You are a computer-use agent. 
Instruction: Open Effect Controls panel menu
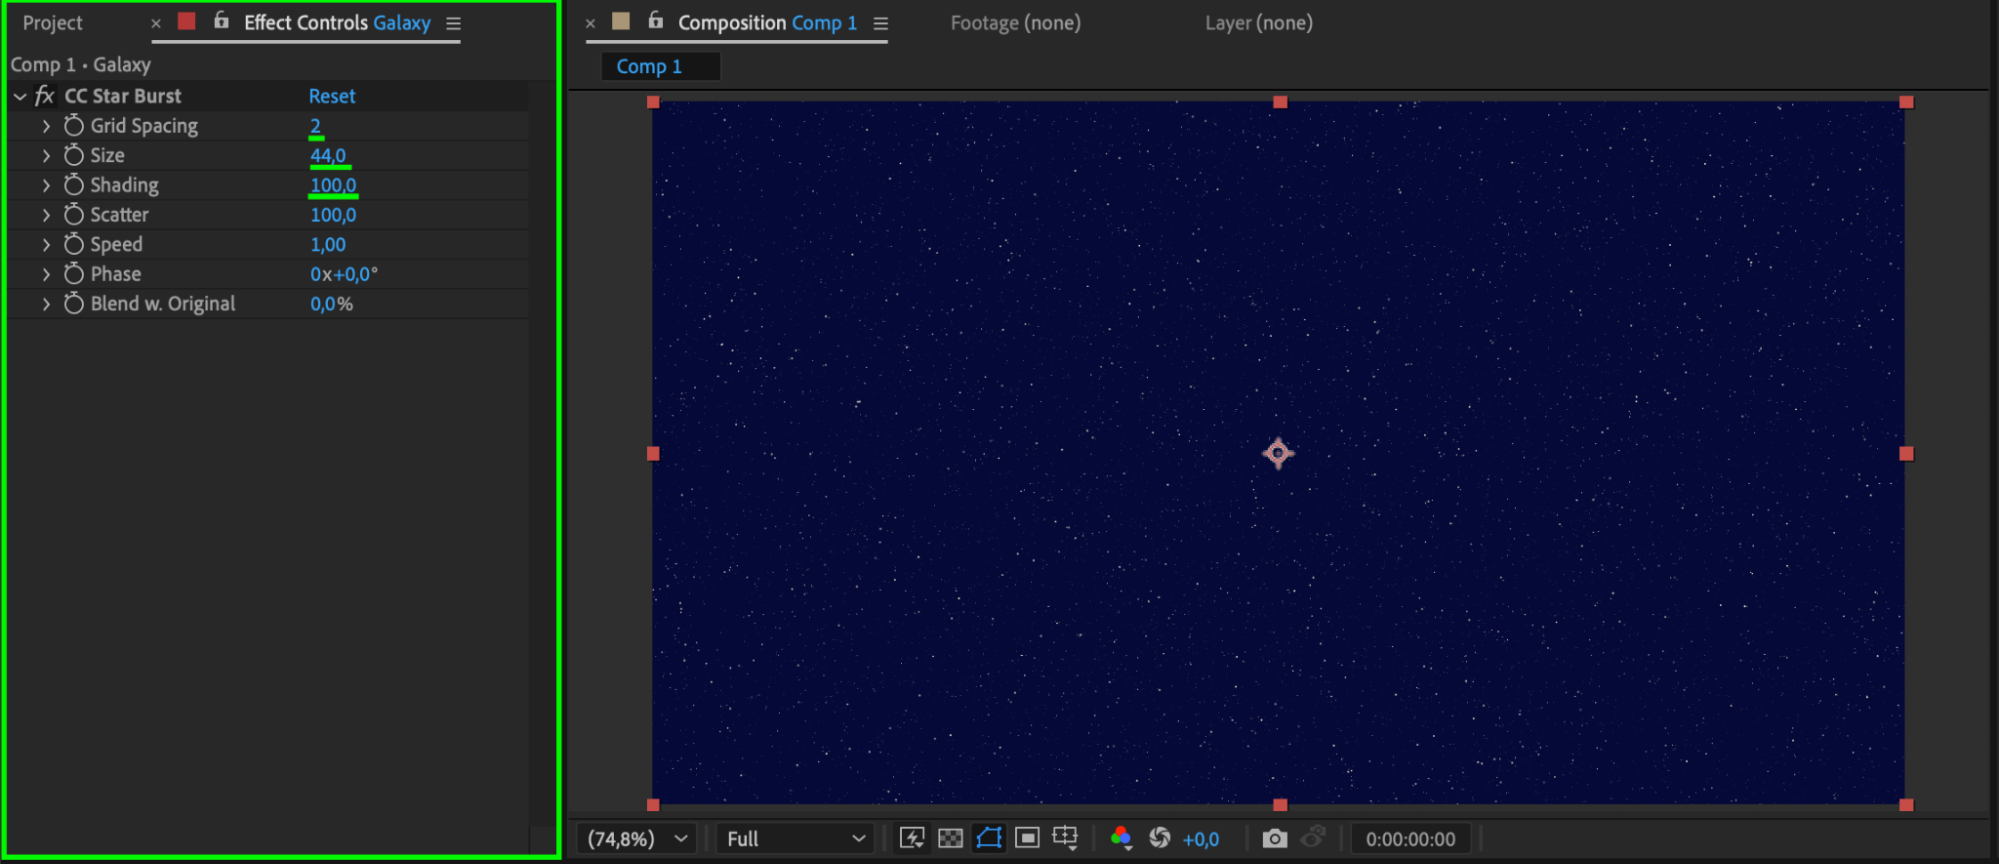[x=453, y=23]
